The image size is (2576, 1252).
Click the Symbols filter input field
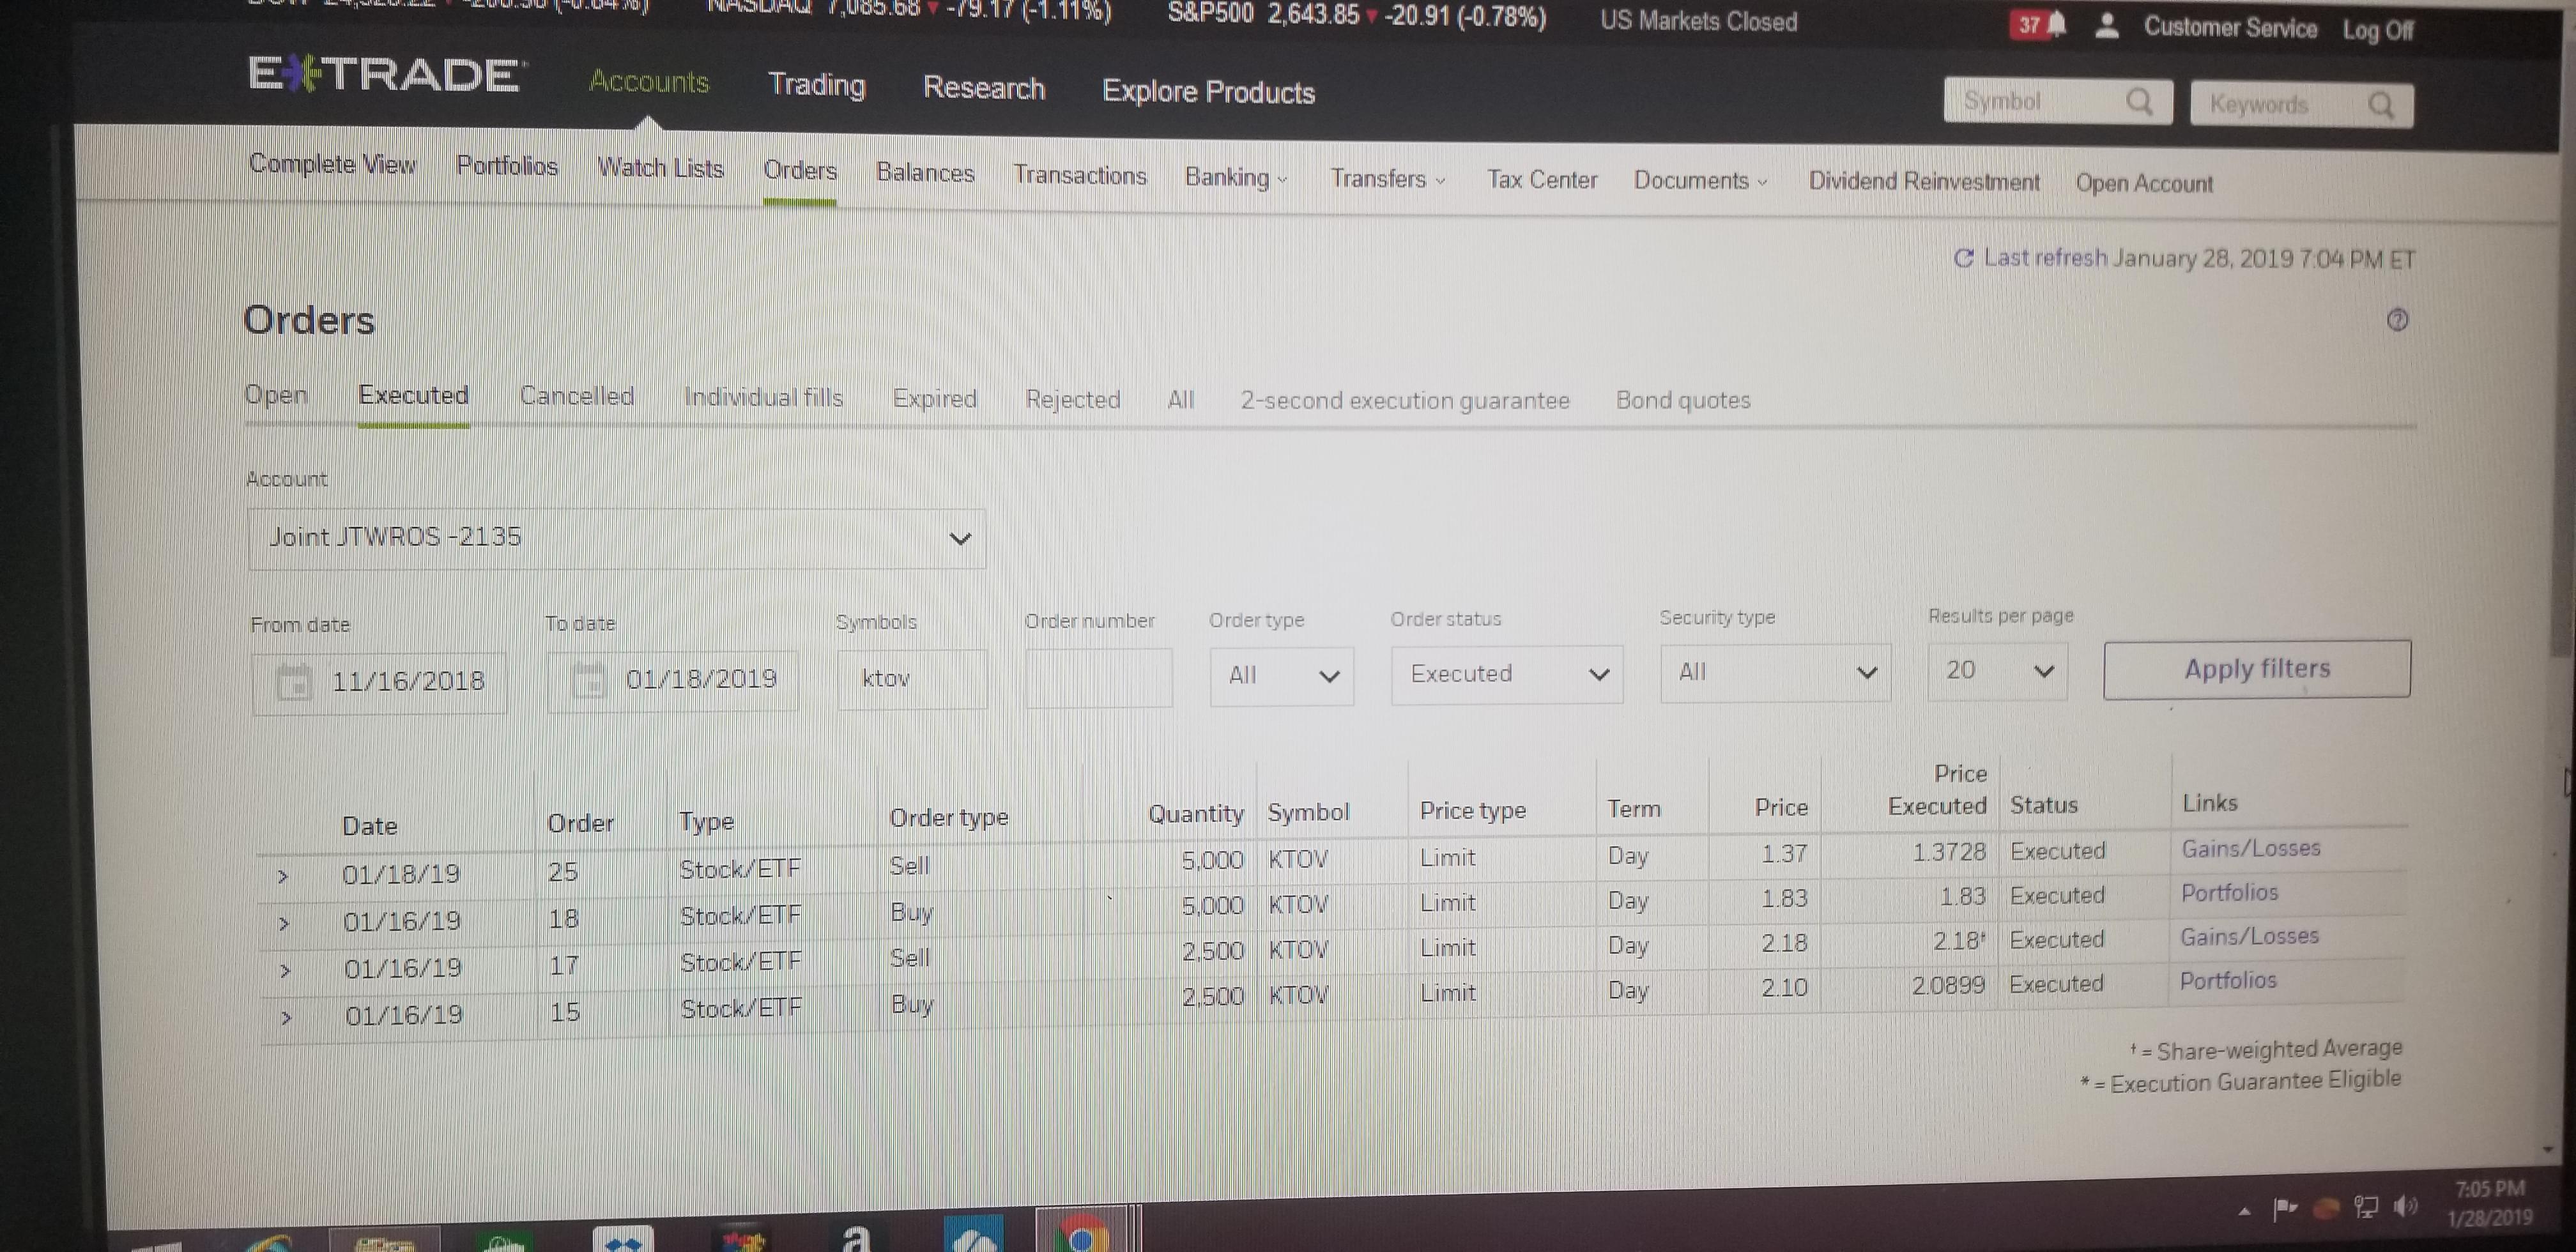[x=912, y=679]
